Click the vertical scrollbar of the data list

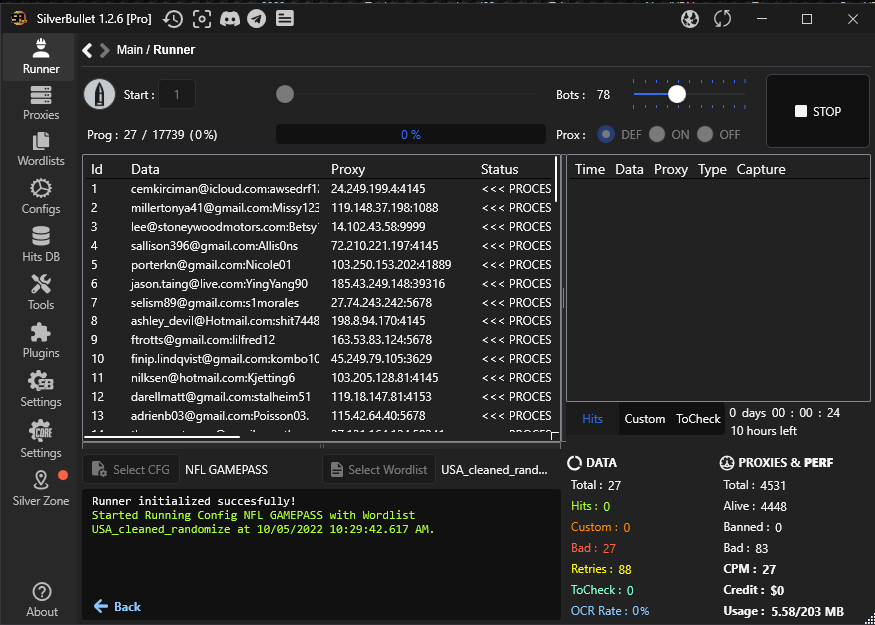pos(556,179)
